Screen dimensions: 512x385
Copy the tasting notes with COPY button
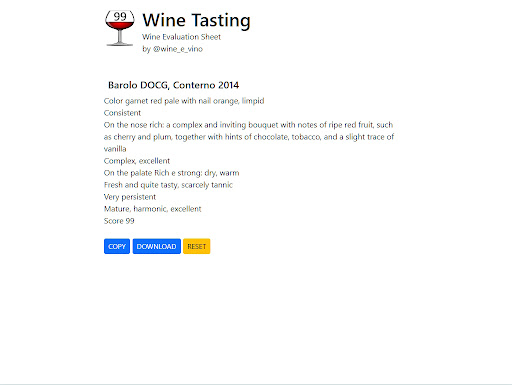[117, 246]
